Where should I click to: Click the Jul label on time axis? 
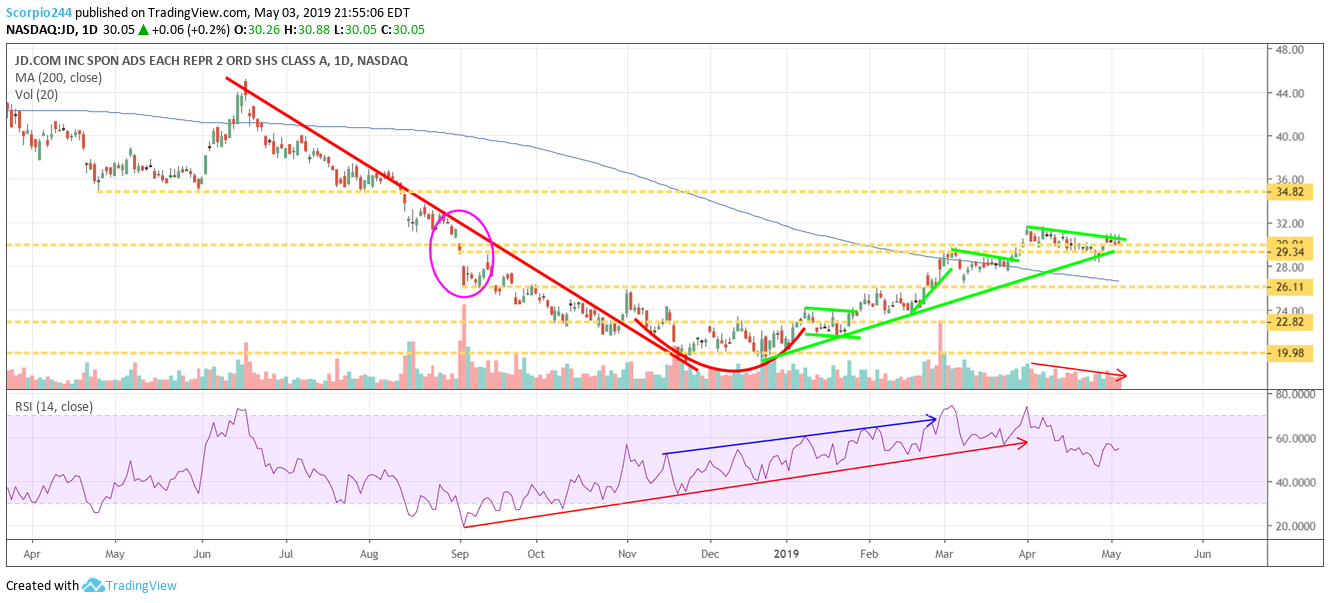pyautogui.click(x=286, y=553)
